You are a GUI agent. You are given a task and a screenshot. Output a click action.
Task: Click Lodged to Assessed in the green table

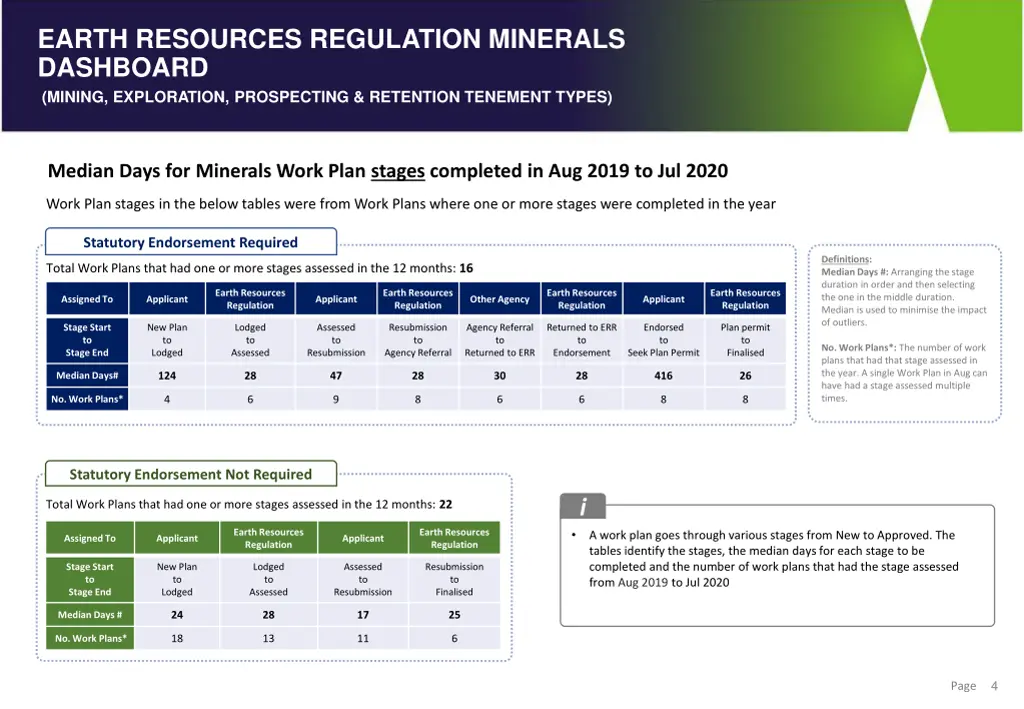(x=268, y=580)
